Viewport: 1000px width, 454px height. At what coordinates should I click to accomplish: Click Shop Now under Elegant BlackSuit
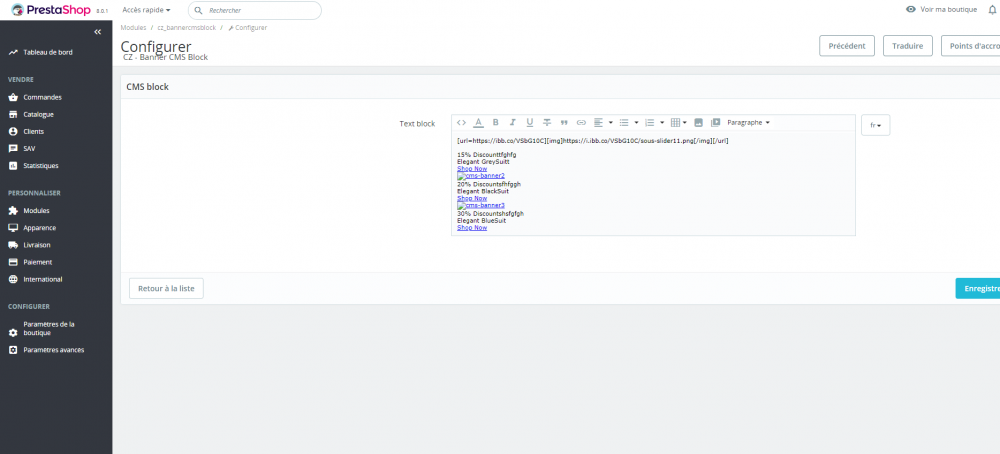[472, 198]
